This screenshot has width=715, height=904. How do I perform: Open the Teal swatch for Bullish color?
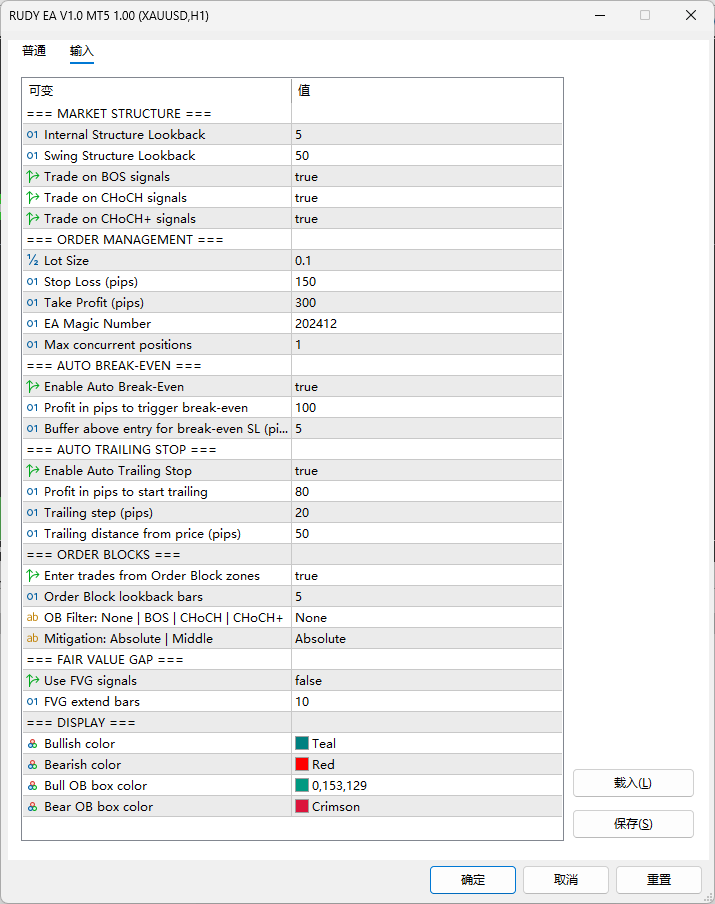click(302, 743)
